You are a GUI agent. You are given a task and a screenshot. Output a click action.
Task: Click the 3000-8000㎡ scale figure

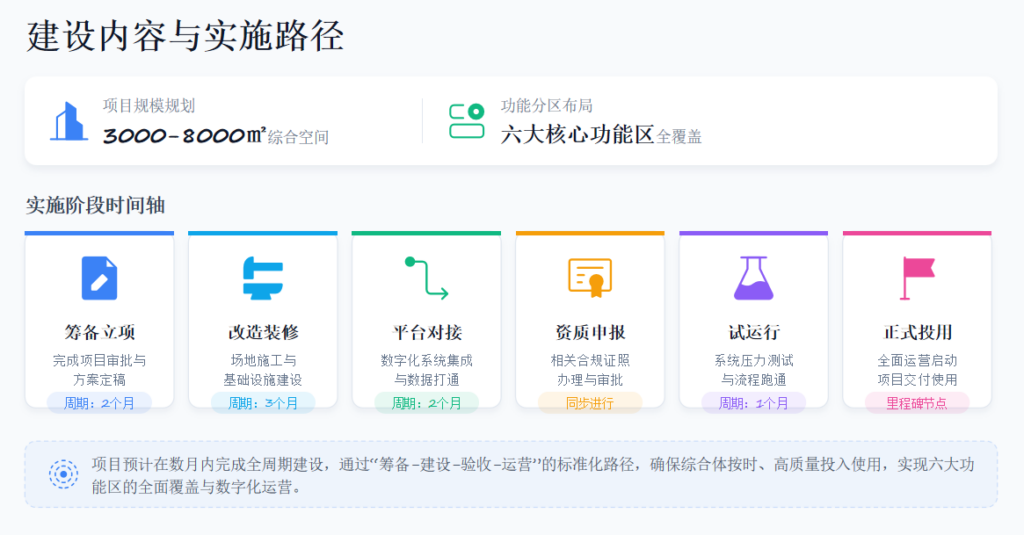point(184,136)
